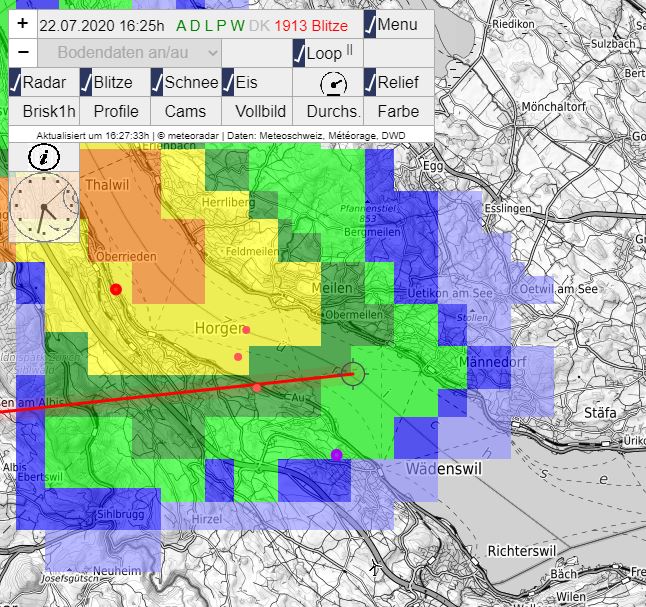The image size is (646, 607).
Task: Click the Mönchaltorf town label
Action: [554, 107]
